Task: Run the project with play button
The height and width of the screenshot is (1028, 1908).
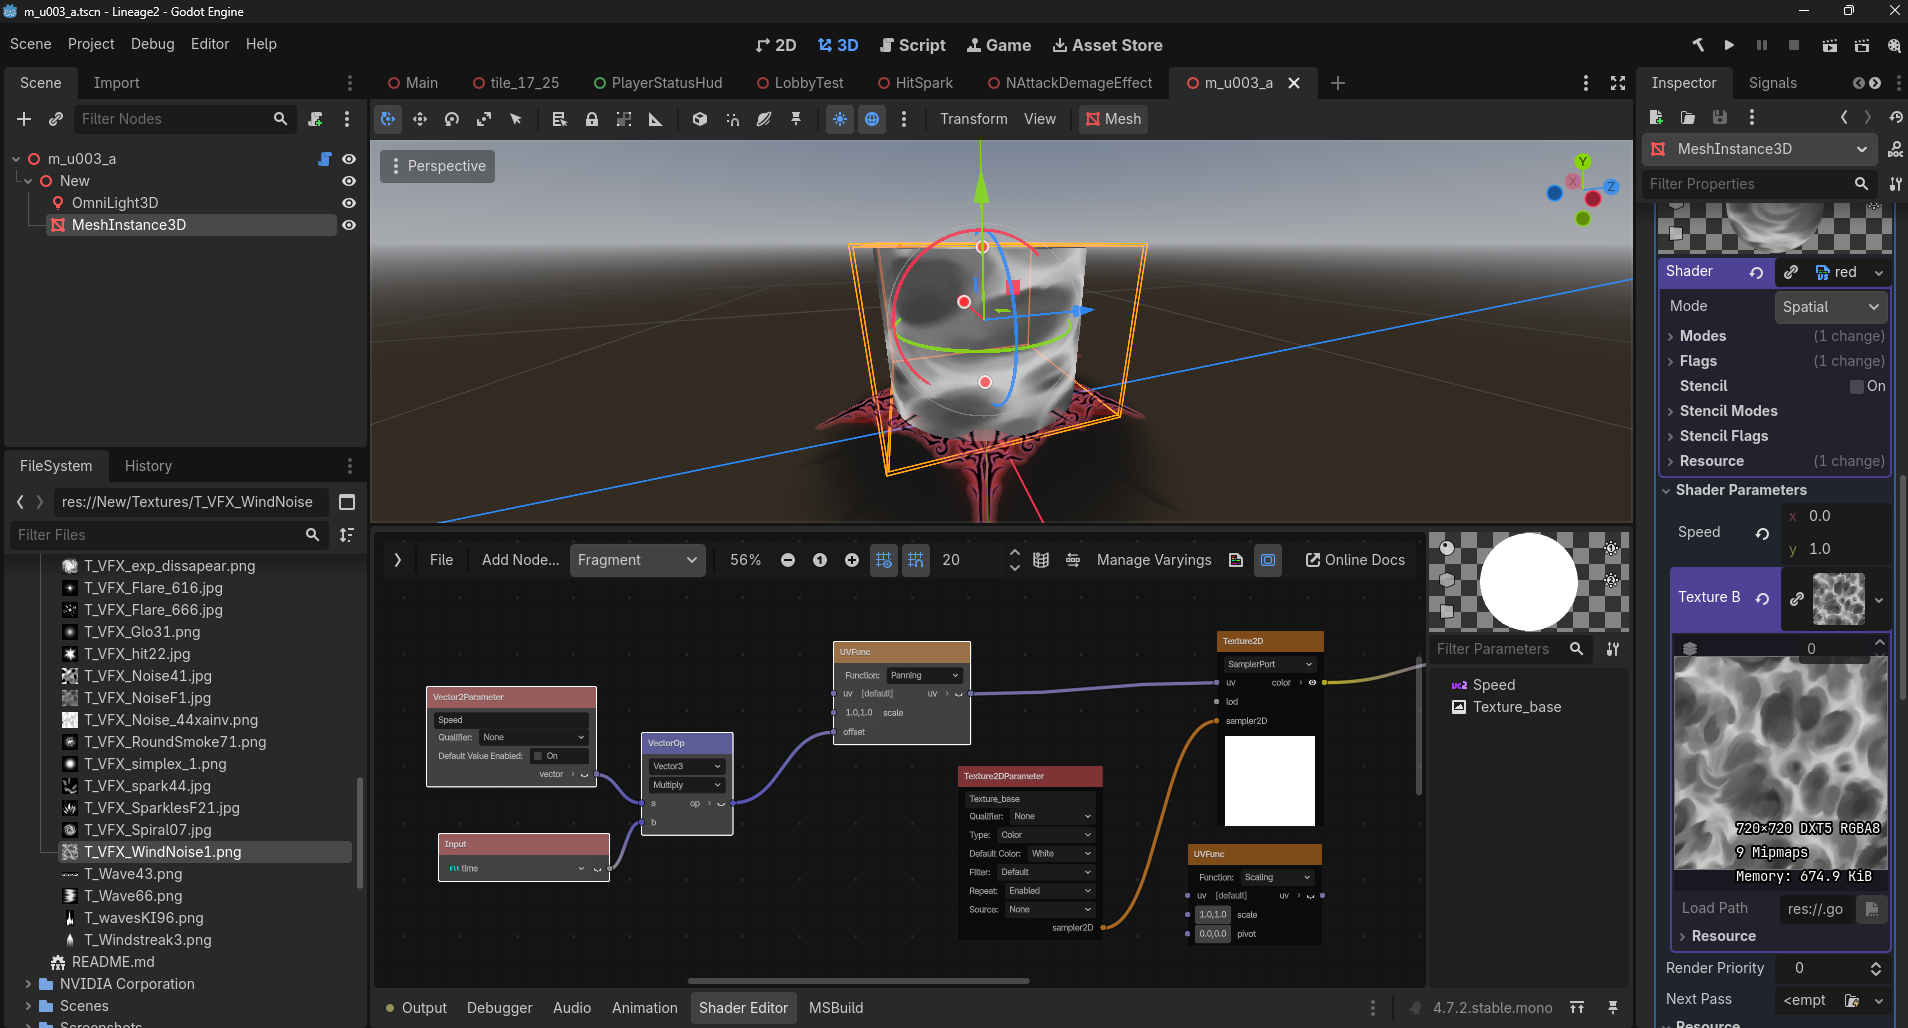Action: coord(1729,45)
